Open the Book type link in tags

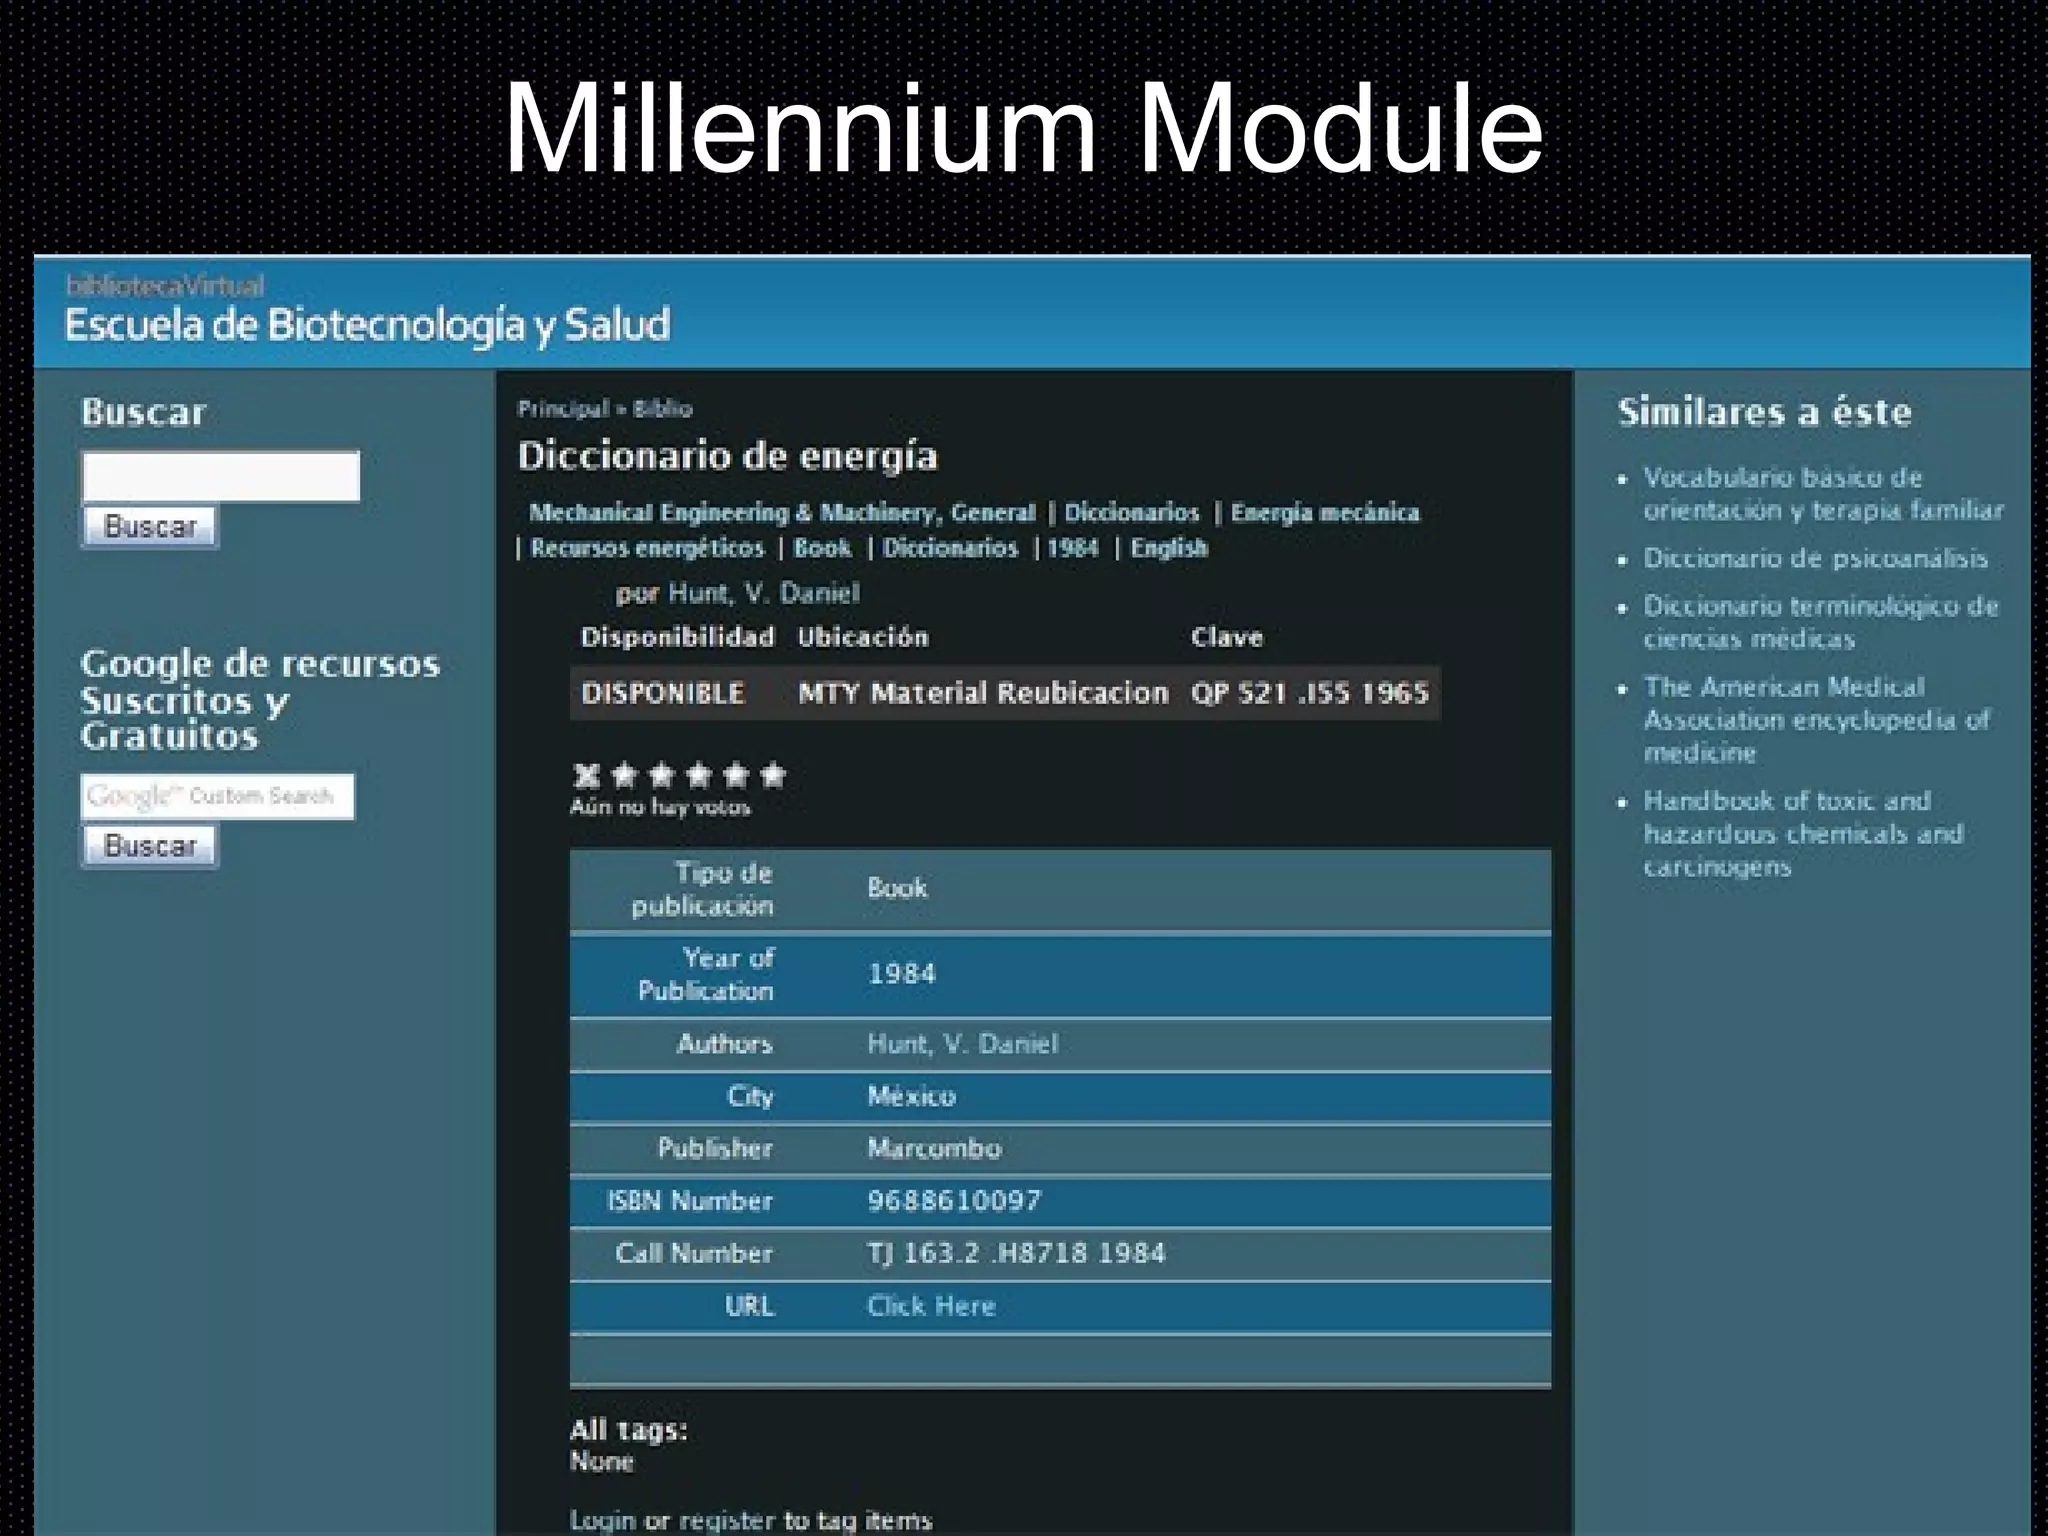click(x=822, y=548)
